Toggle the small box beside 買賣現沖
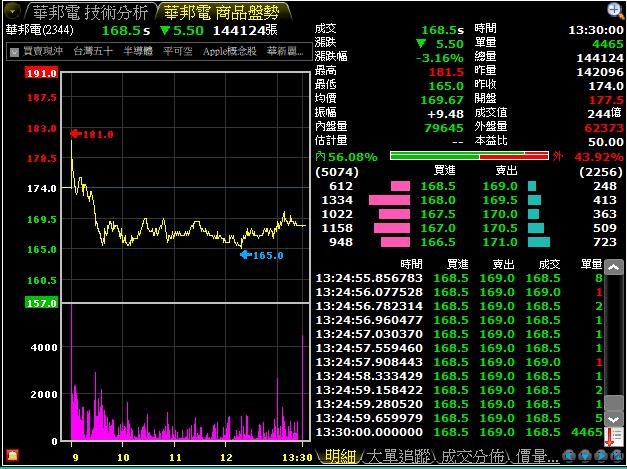 pyautogui.click(x=14, y=52)
